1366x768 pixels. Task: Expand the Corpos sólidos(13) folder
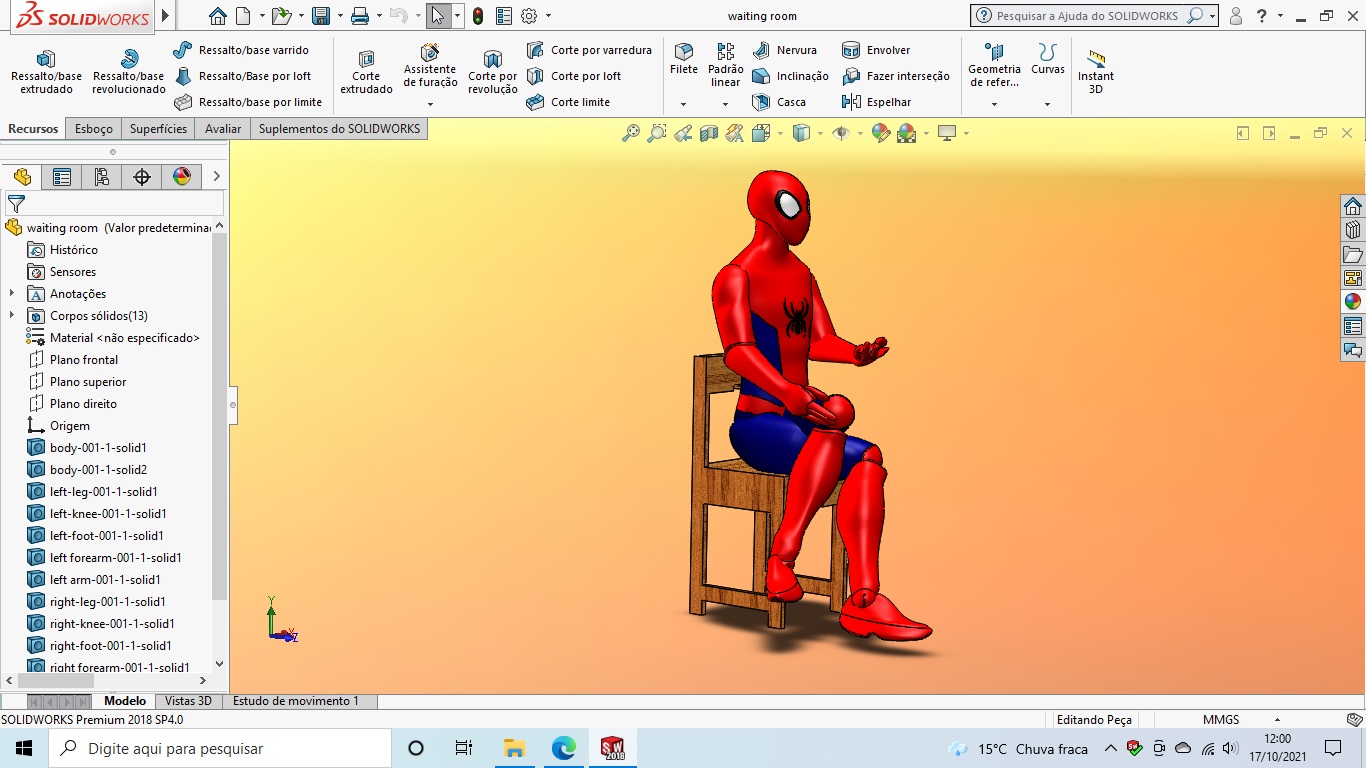(x=12, y=316)
